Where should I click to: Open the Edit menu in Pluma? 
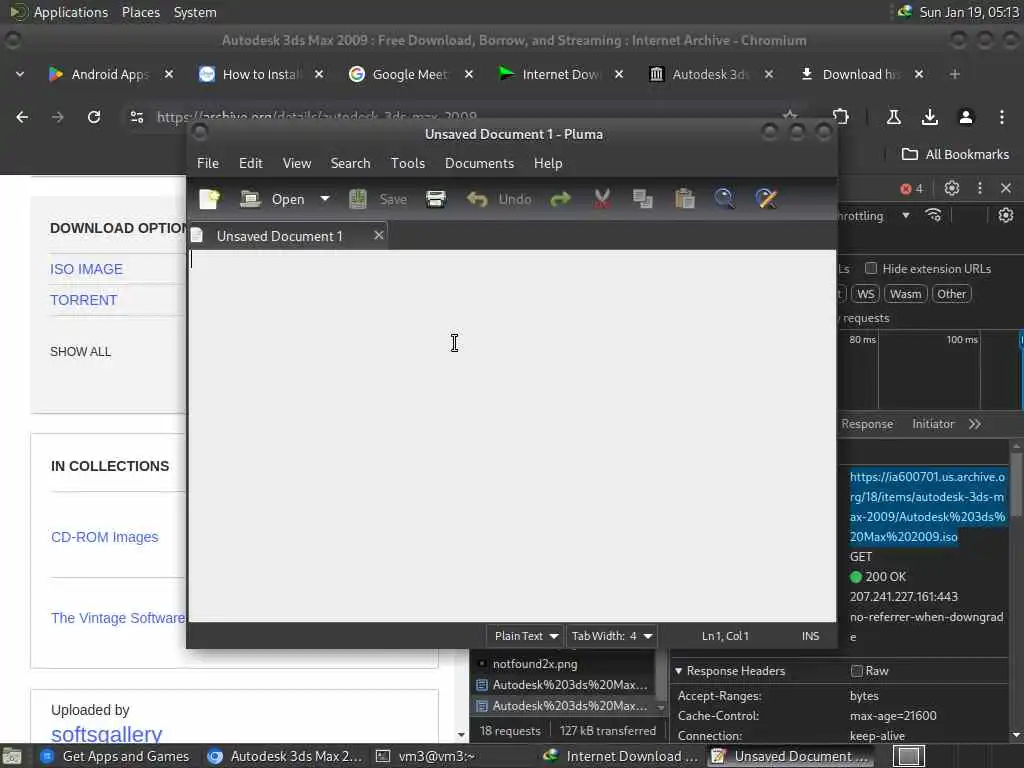(251, 163)
